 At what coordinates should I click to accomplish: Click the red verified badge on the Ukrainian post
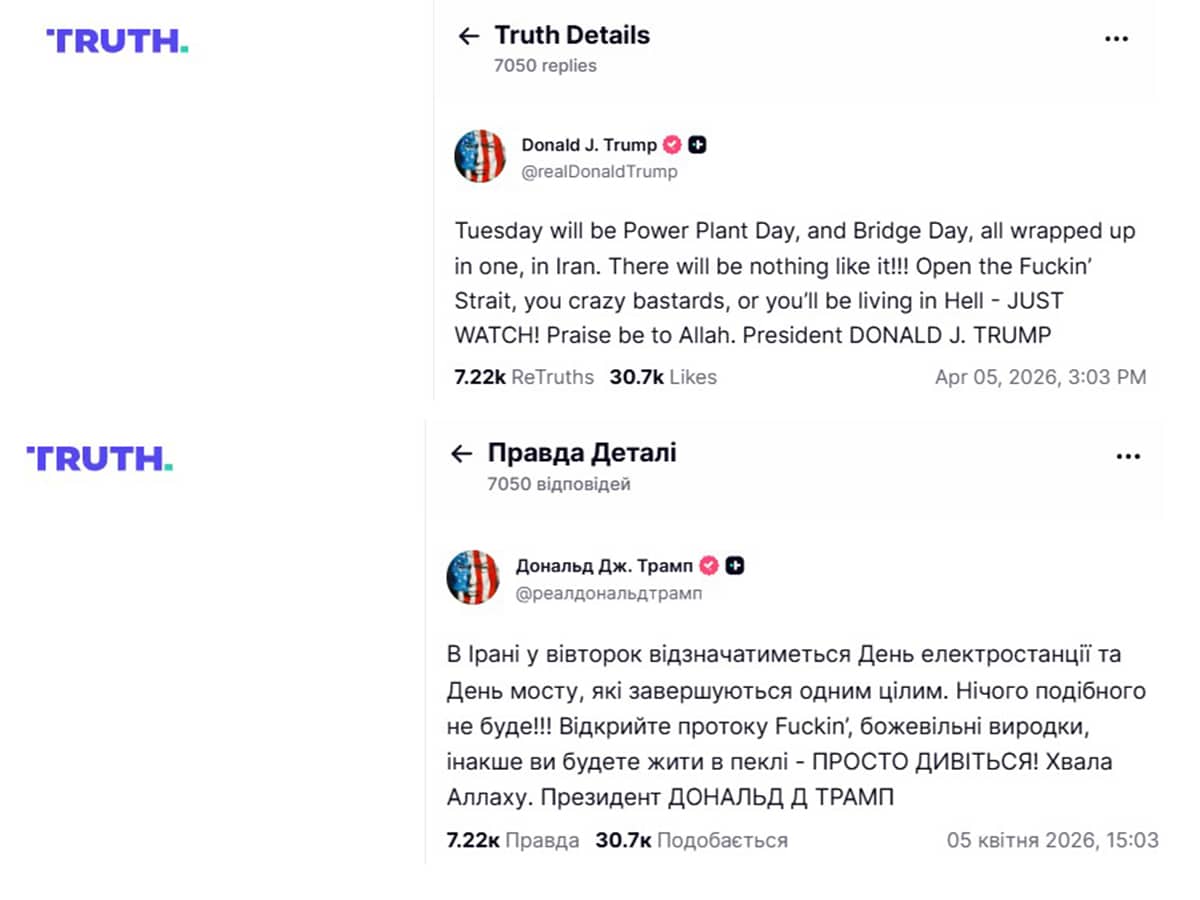[x=708, y=566]
